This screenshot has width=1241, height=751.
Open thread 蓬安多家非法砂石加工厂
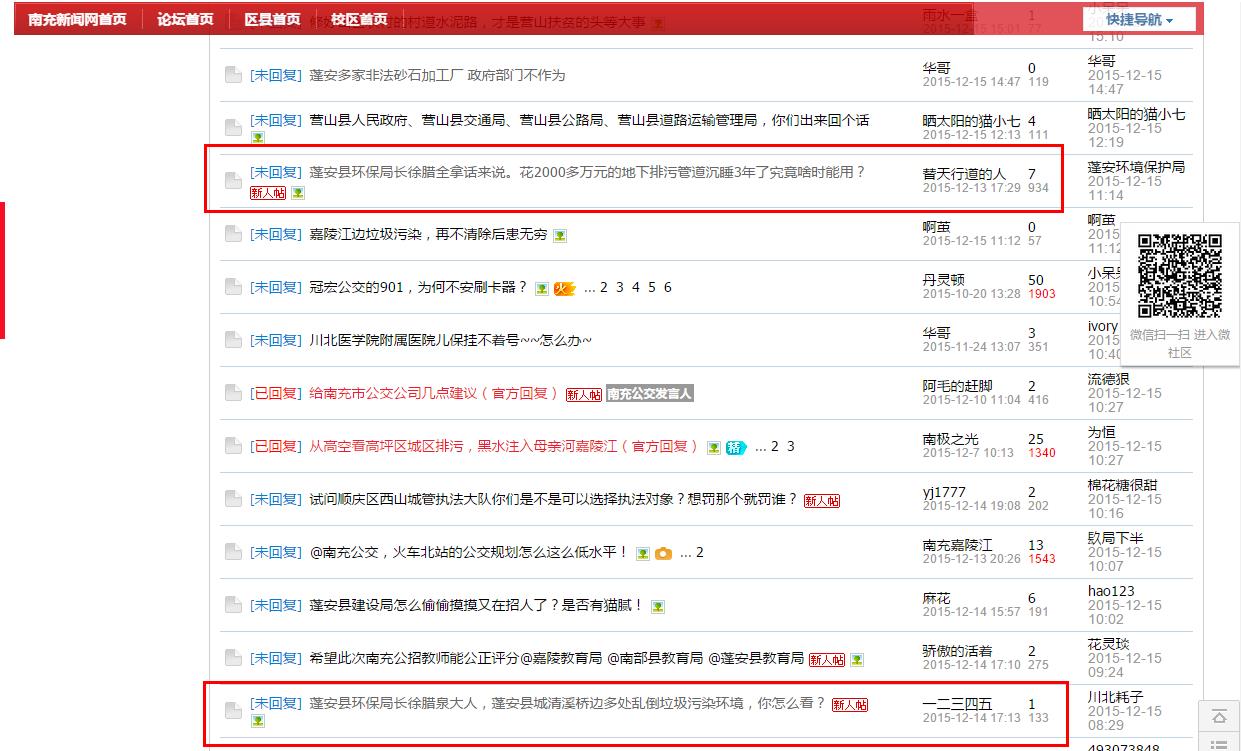coord(437,76)
